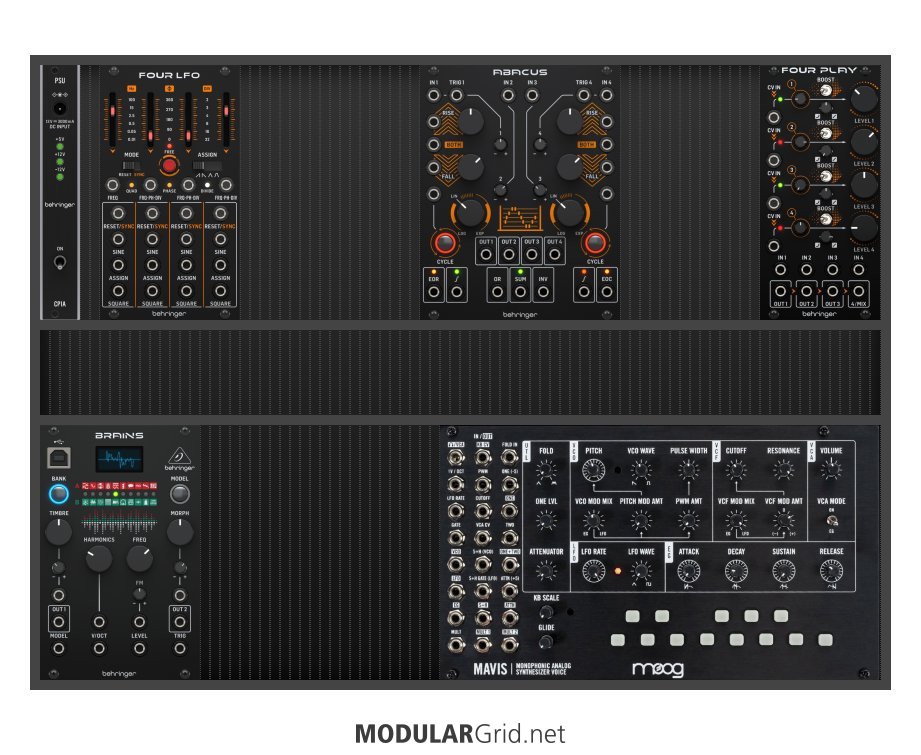Click the Abacus EOR output jack
921x755 pixels.
coord(433,291)
